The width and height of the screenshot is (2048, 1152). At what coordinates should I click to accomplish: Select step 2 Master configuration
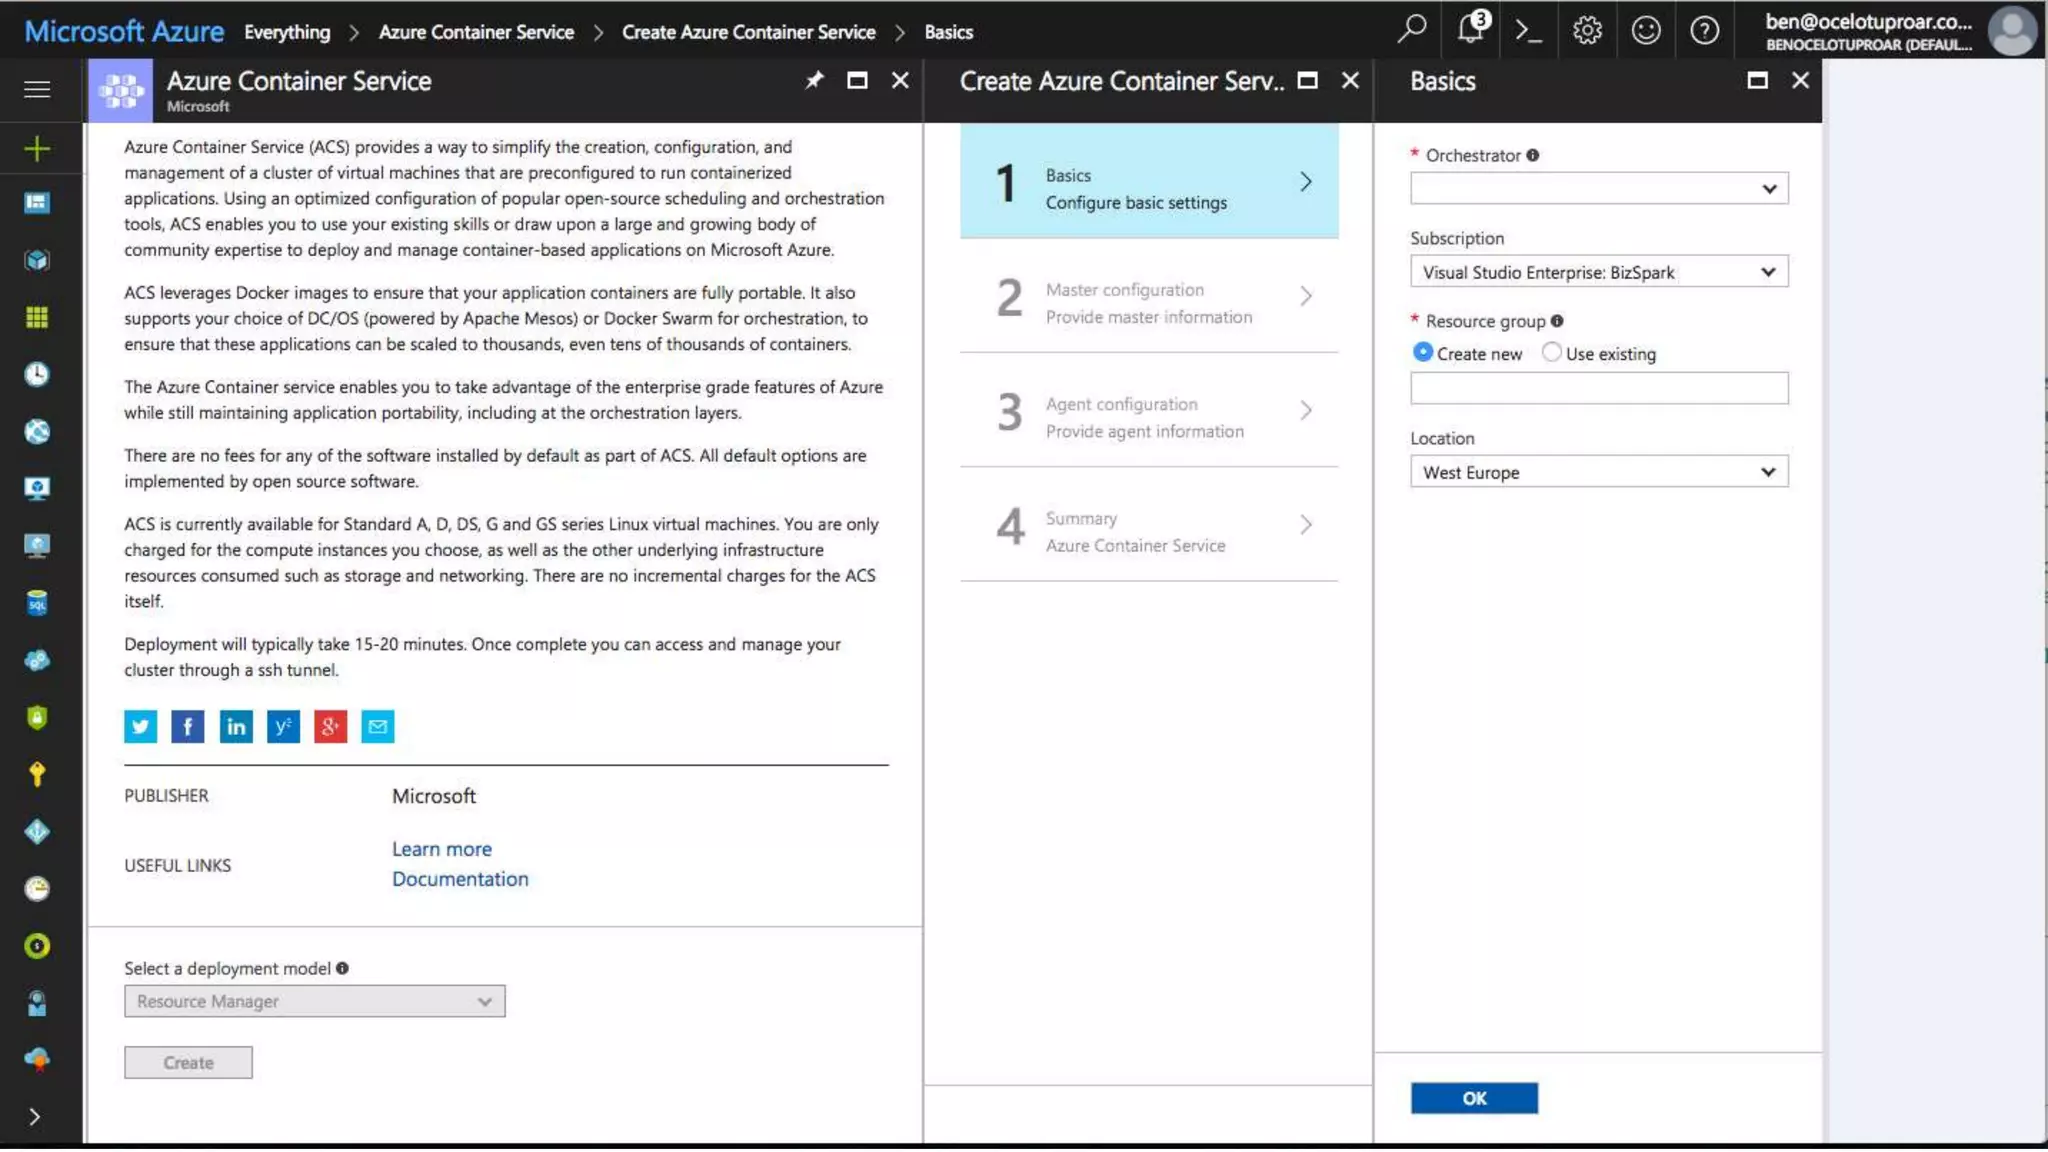(1148, 303)
